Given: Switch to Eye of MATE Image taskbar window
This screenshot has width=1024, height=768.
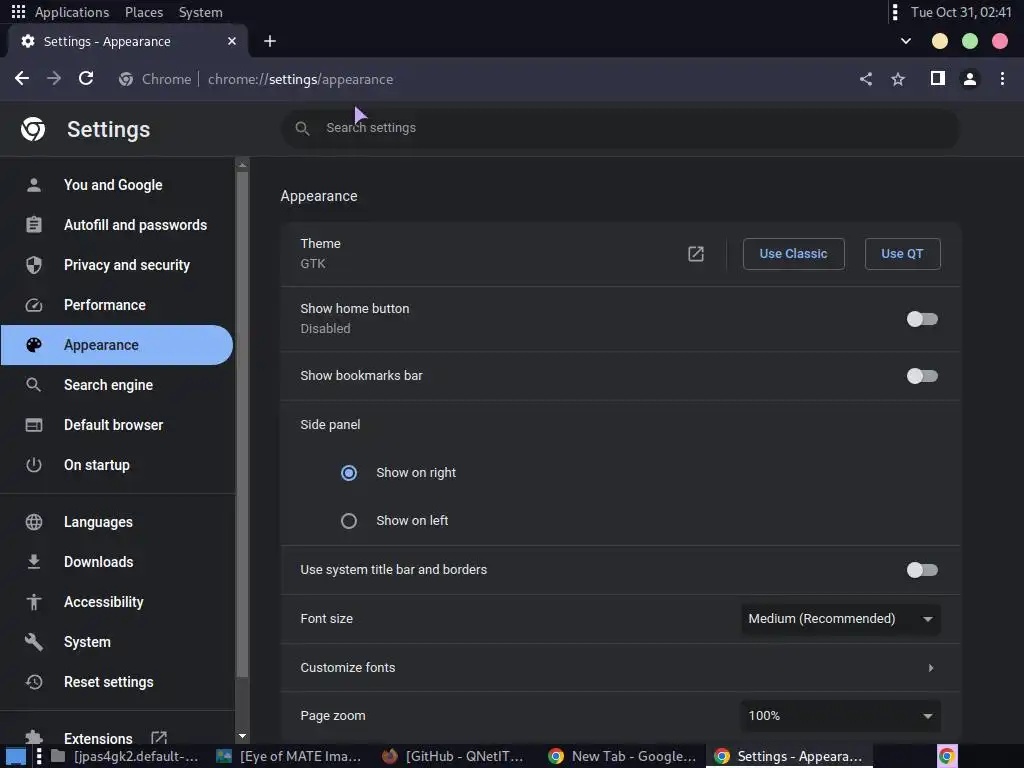Looking at the screenshot, I should click(289, 756).
